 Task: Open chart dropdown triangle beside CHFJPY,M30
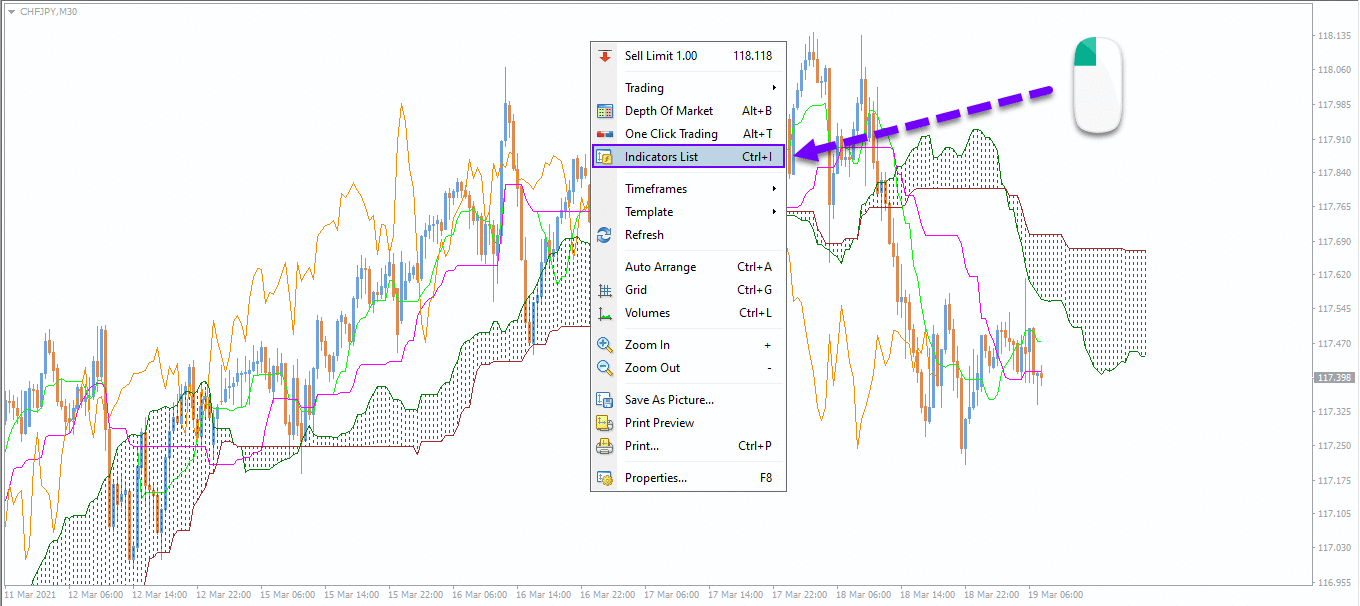pos(11,11)
